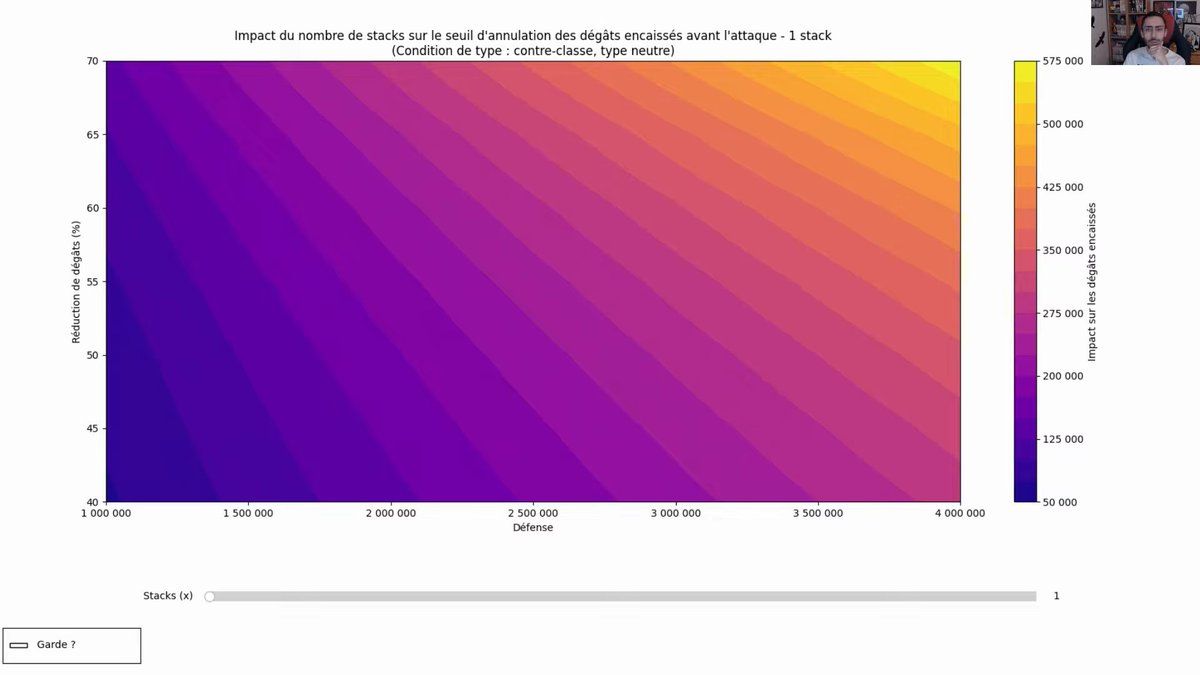Select the "Garde ?" label text

[58, 645]
